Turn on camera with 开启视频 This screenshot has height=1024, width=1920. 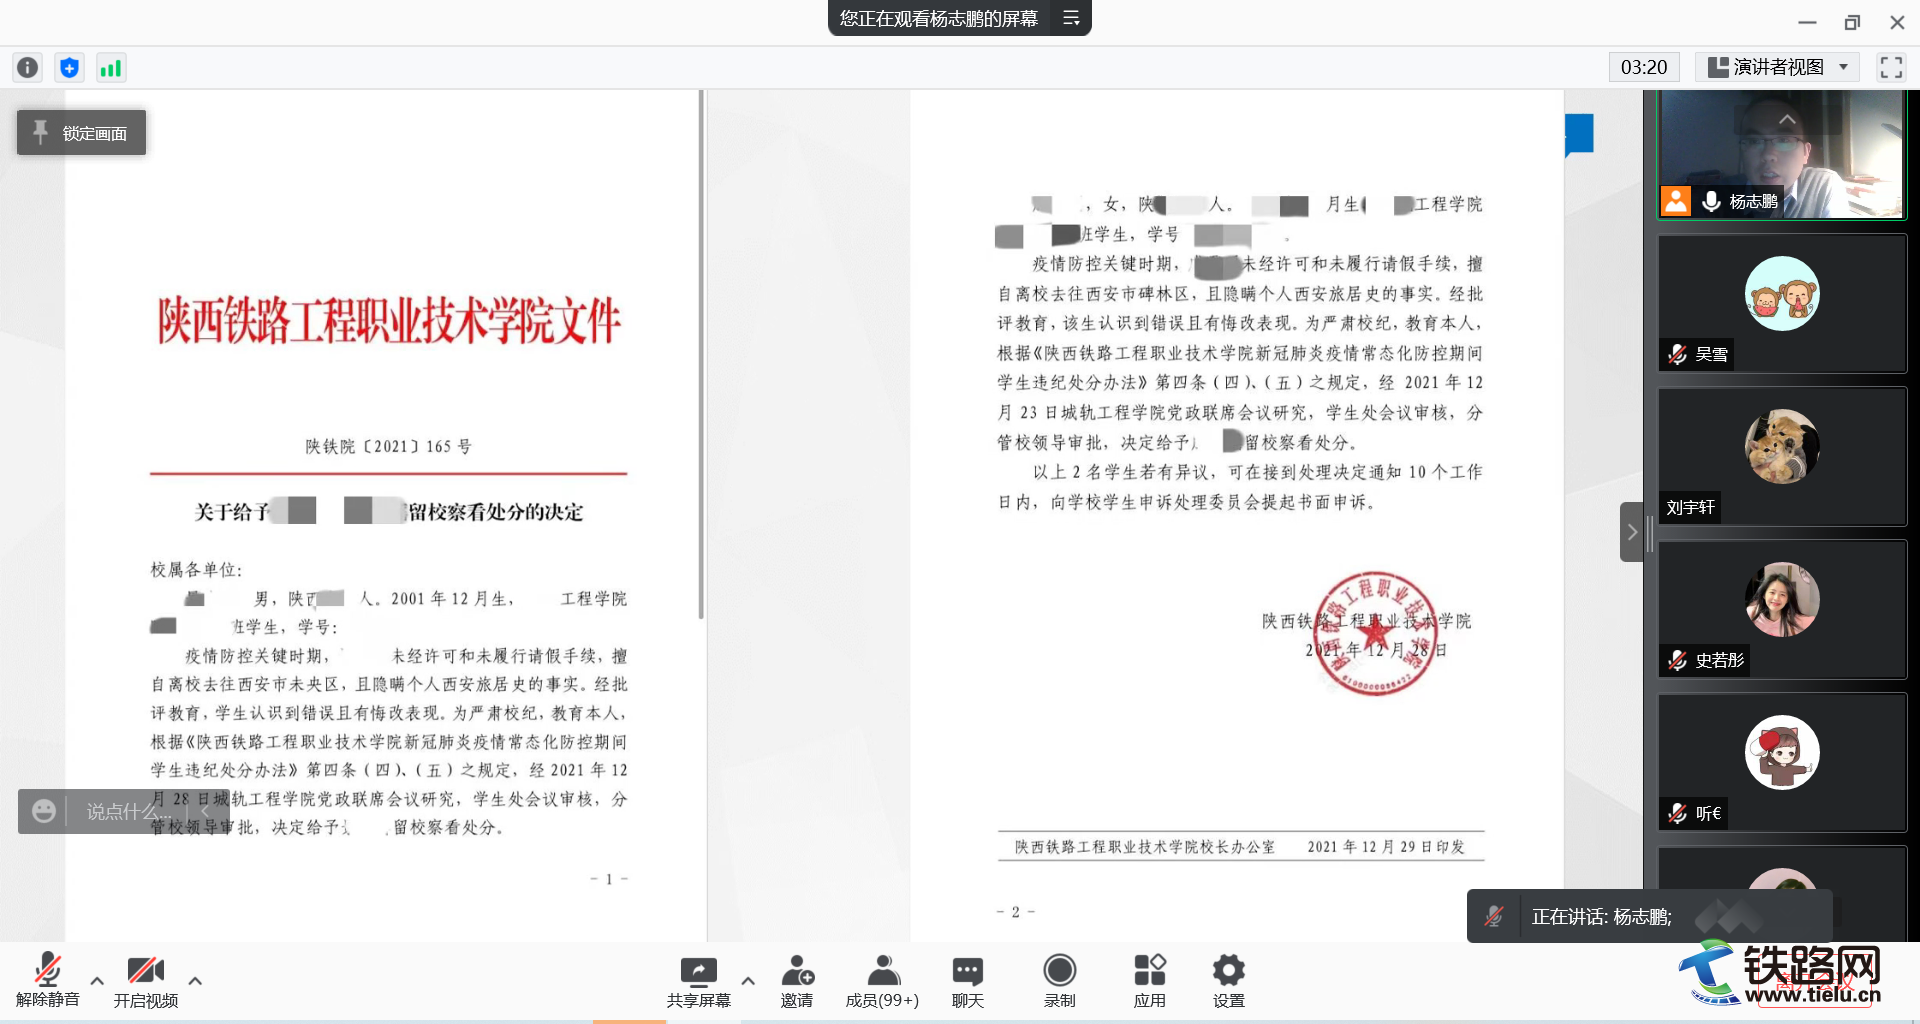(x=145, y=980)
